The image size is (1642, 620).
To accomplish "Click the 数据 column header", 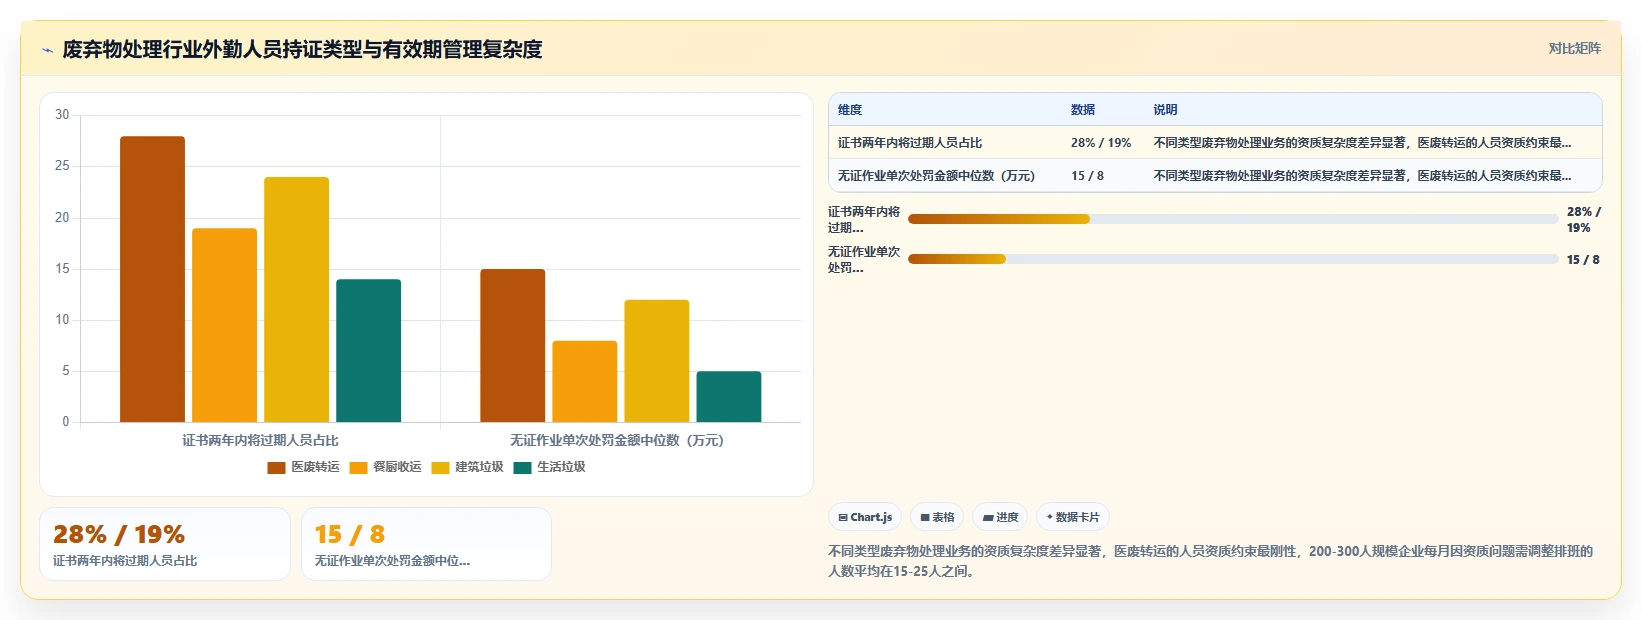I will coord(1083,110).
